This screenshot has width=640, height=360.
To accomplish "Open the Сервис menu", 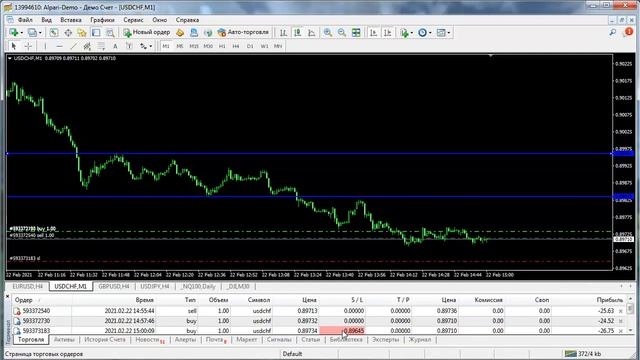I will pyautogui.click(x=133, y=20).
